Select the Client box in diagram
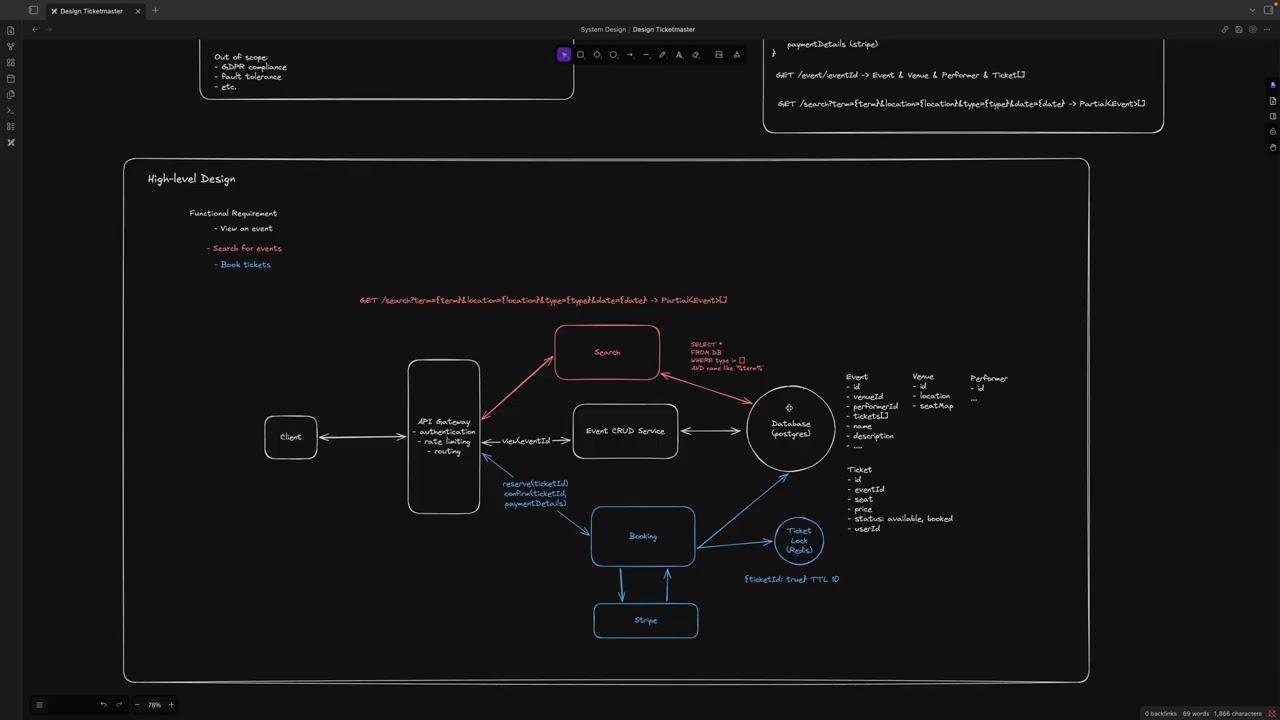The width and height of the screenshot is (1280, 720). pyautogui.click(x=291, y=437)
